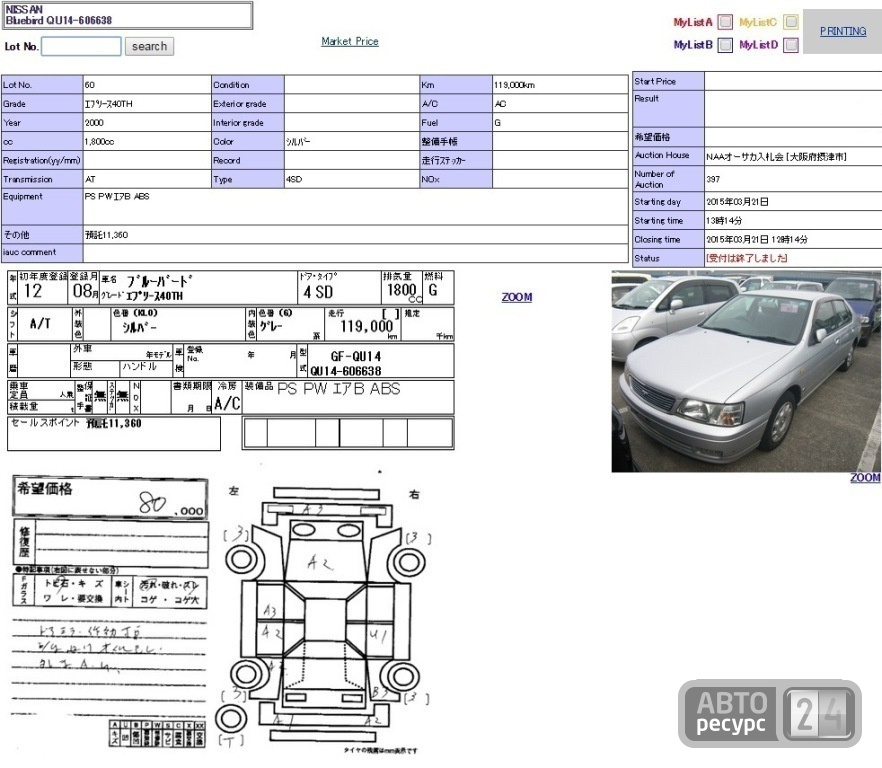This screenshot has height=768, width=882.
Task: Click the 希望価格 80,000 price box on sheet
Action: (110, 497)
